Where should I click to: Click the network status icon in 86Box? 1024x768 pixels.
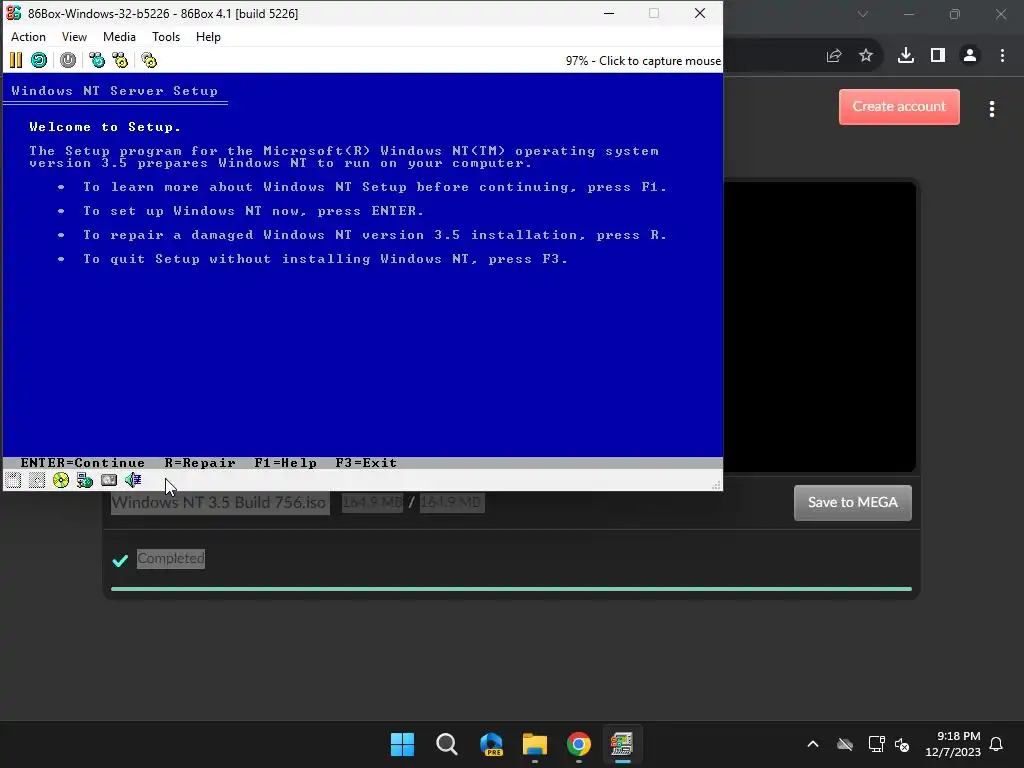(x=85, y=481)
